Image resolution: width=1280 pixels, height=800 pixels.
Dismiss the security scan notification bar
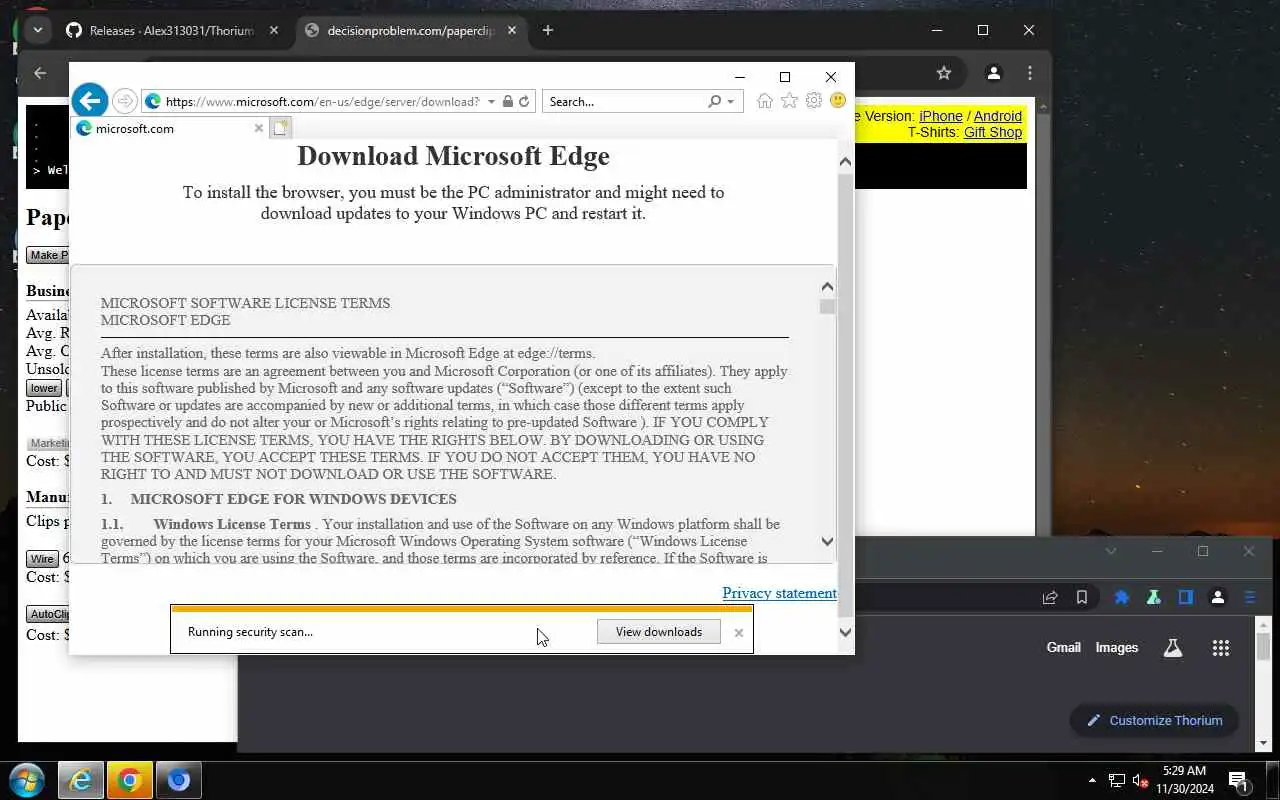(739, 632)
